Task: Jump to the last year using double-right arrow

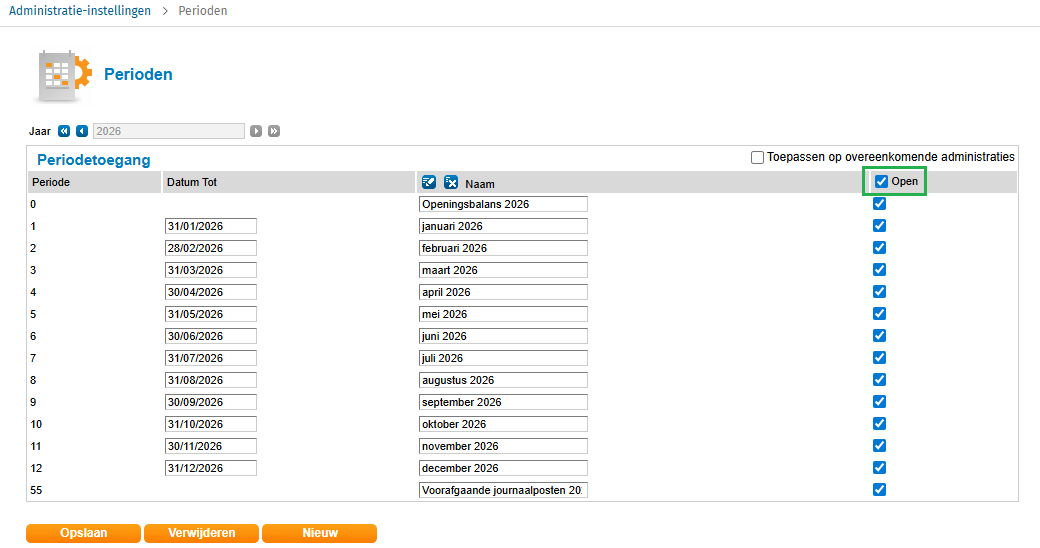Action: tap(274, 131)
